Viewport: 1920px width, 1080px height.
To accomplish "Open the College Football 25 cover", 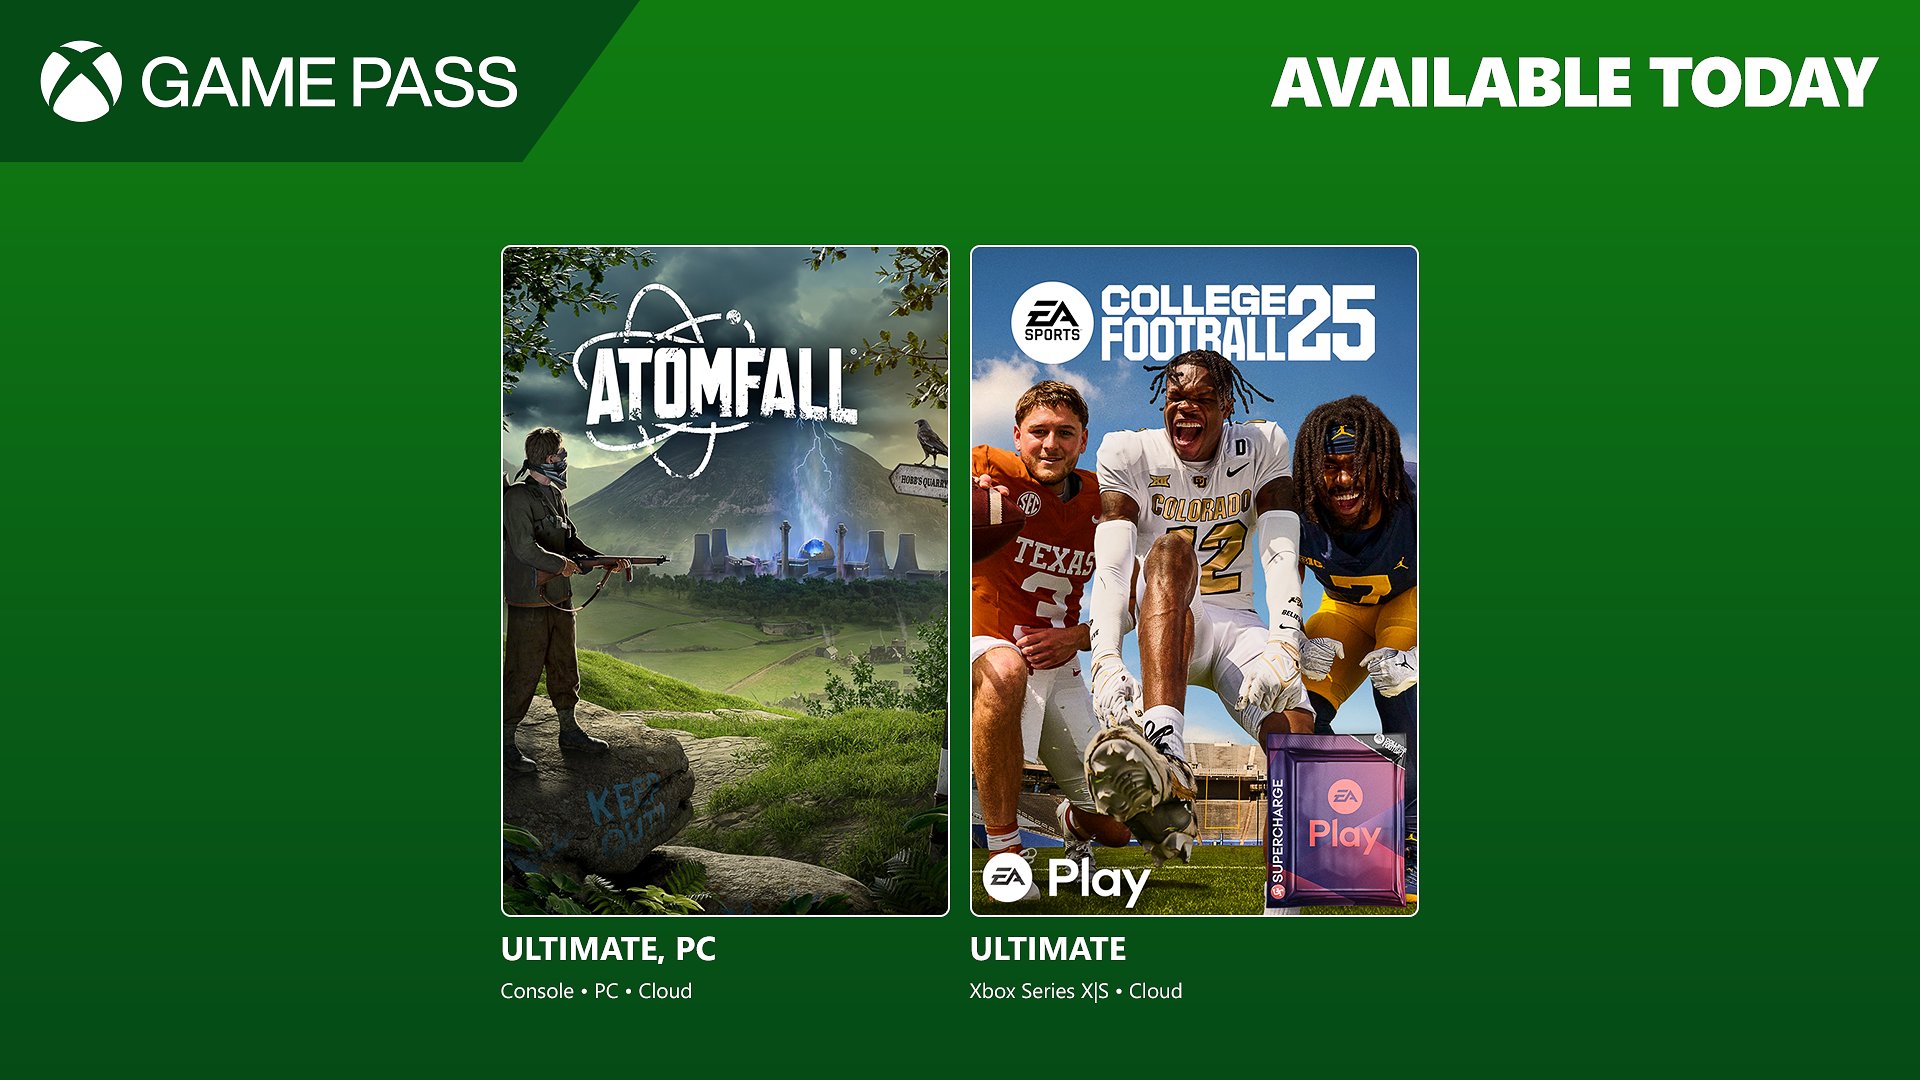I will pos(1194,581).
